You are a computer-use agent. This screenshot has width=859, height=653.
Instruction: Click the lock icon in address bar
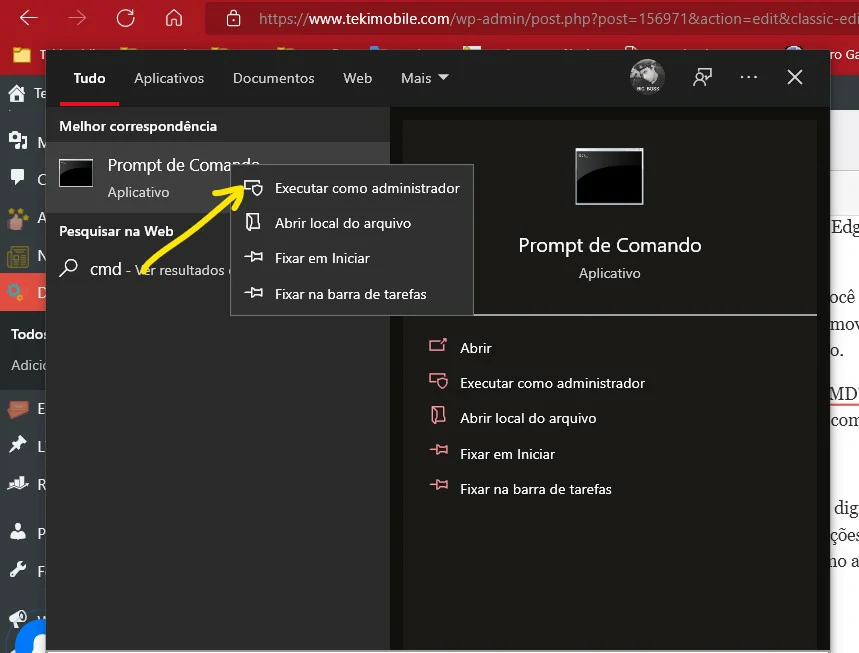(233, 19)
